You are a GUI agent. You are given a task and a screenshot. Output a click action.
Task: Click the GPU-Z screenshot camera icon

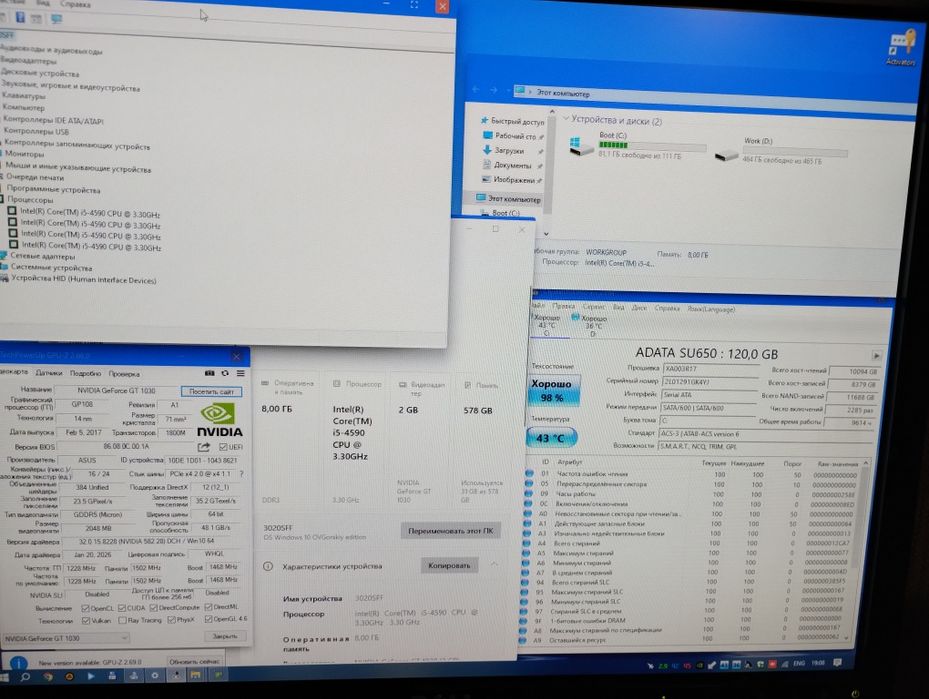click(209, 373)
